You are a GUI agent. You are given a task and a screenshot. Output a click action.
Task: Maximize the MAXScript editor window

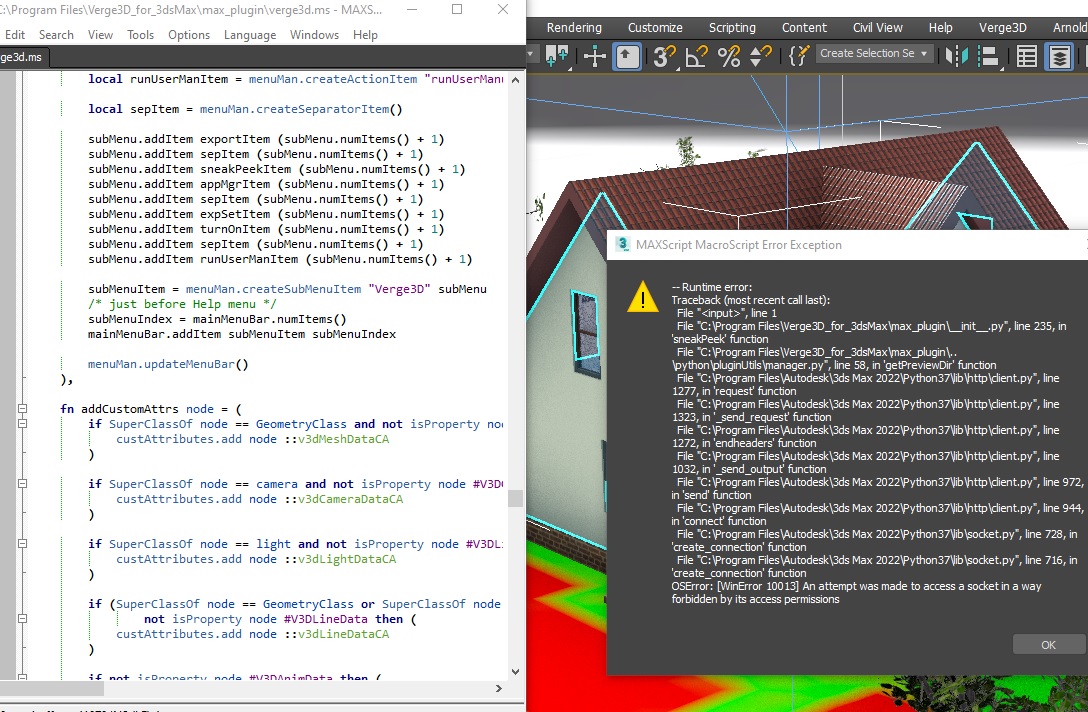pos(457,10)
